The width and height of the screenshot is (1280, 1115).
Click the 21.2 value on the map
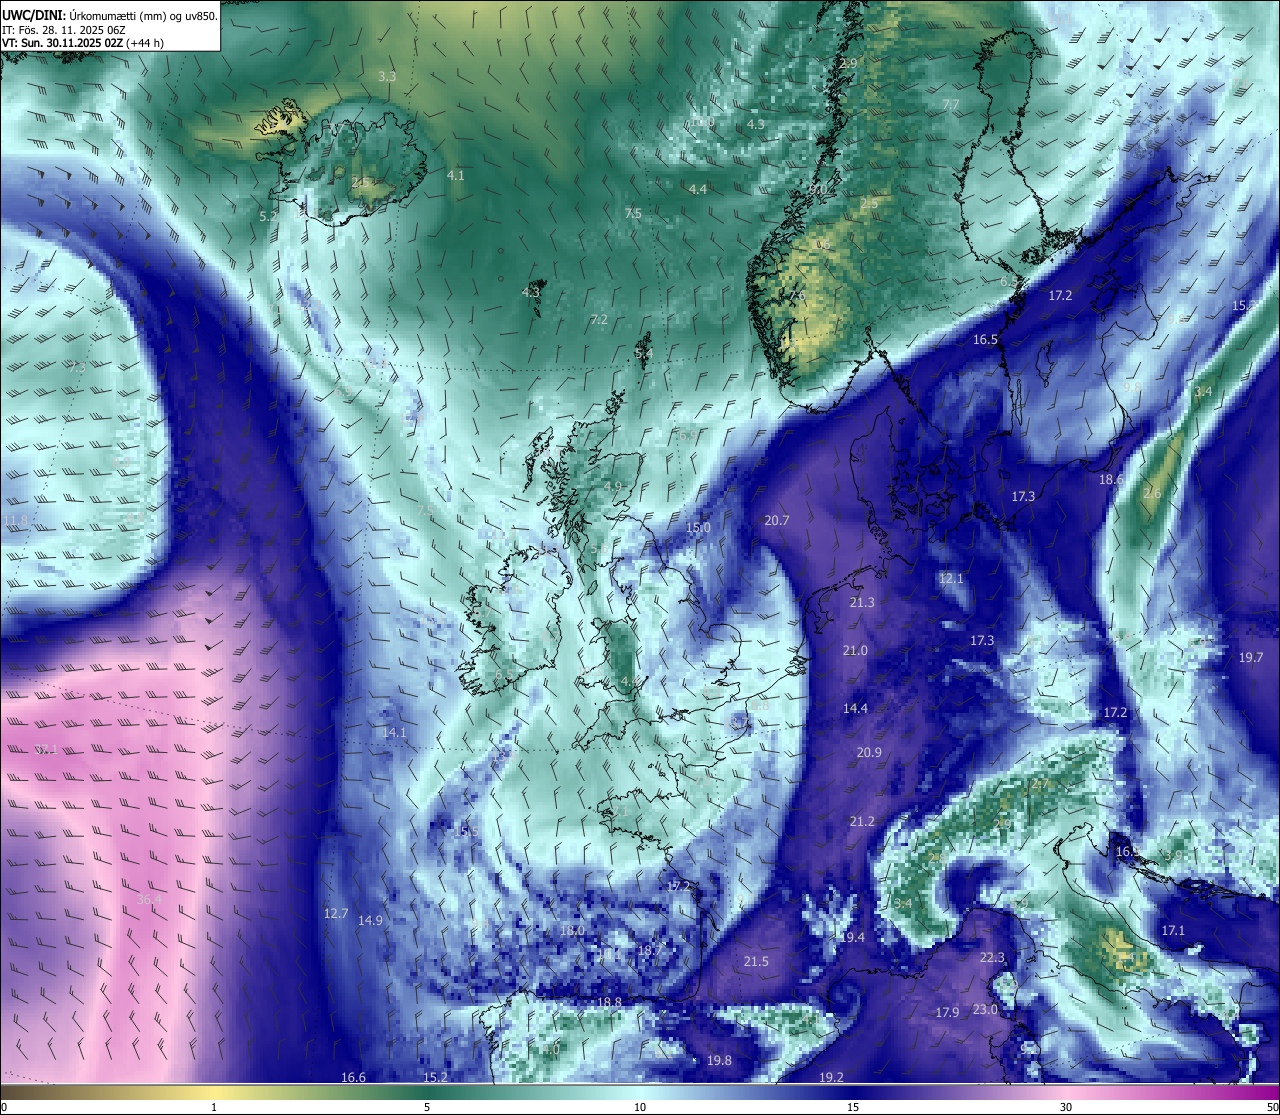862,822
